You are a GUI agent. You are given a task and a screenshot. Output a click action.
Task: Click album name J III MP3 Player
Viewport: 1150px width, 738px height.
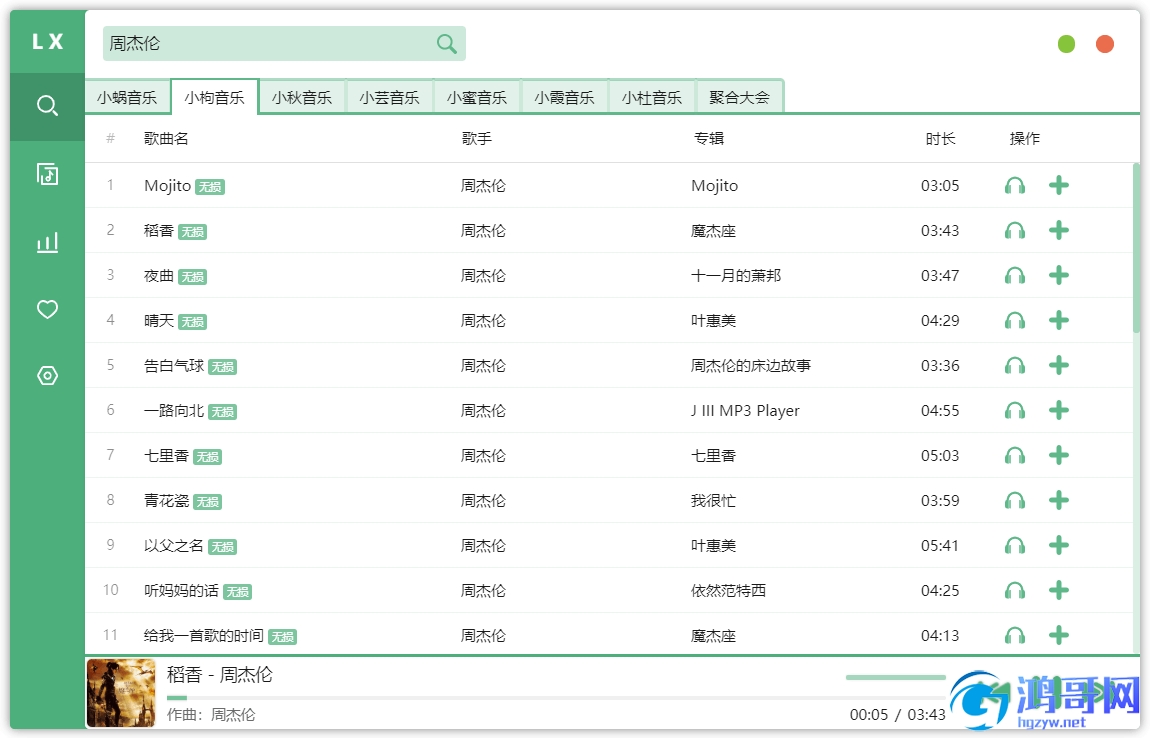(x=745, y=411)
